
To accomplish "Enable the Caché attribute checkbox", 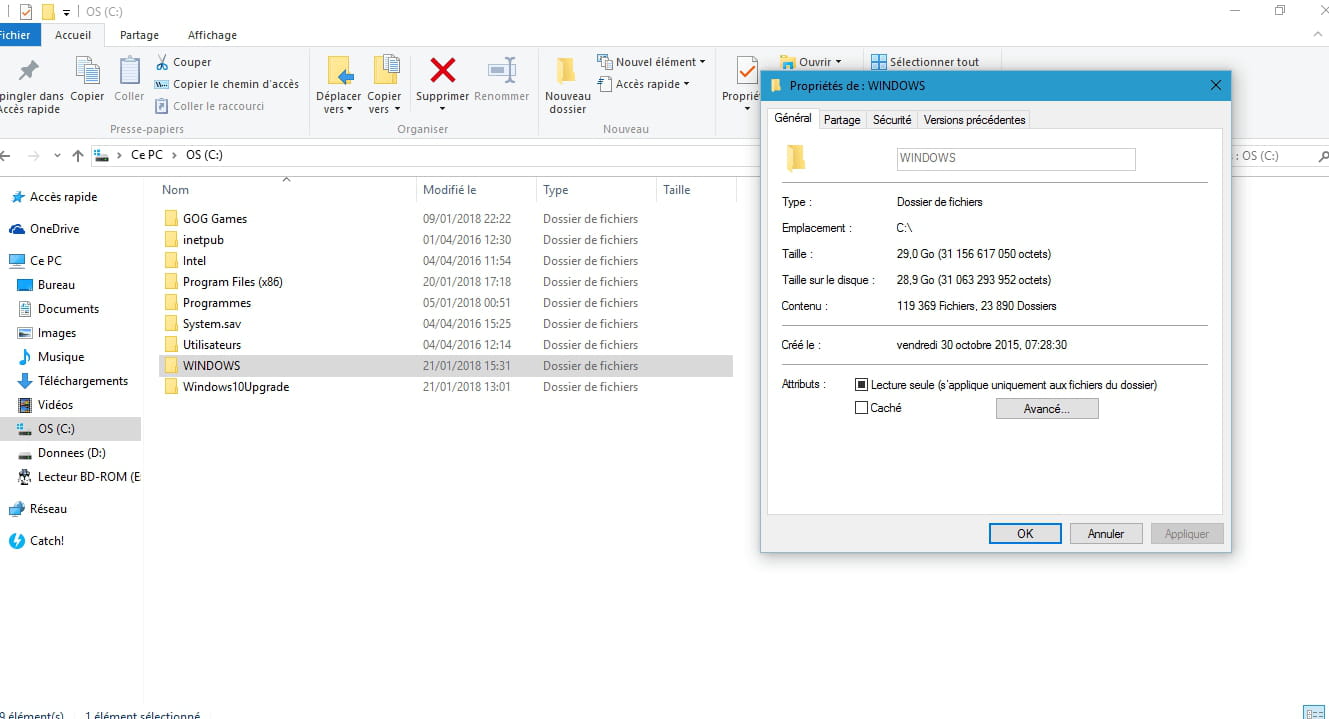I will tap(861, 408).
